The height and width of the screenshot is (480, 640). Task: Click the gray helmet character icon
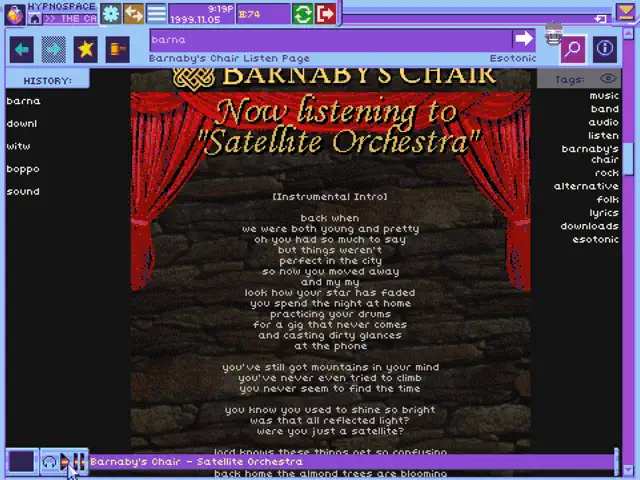(553, 33)
